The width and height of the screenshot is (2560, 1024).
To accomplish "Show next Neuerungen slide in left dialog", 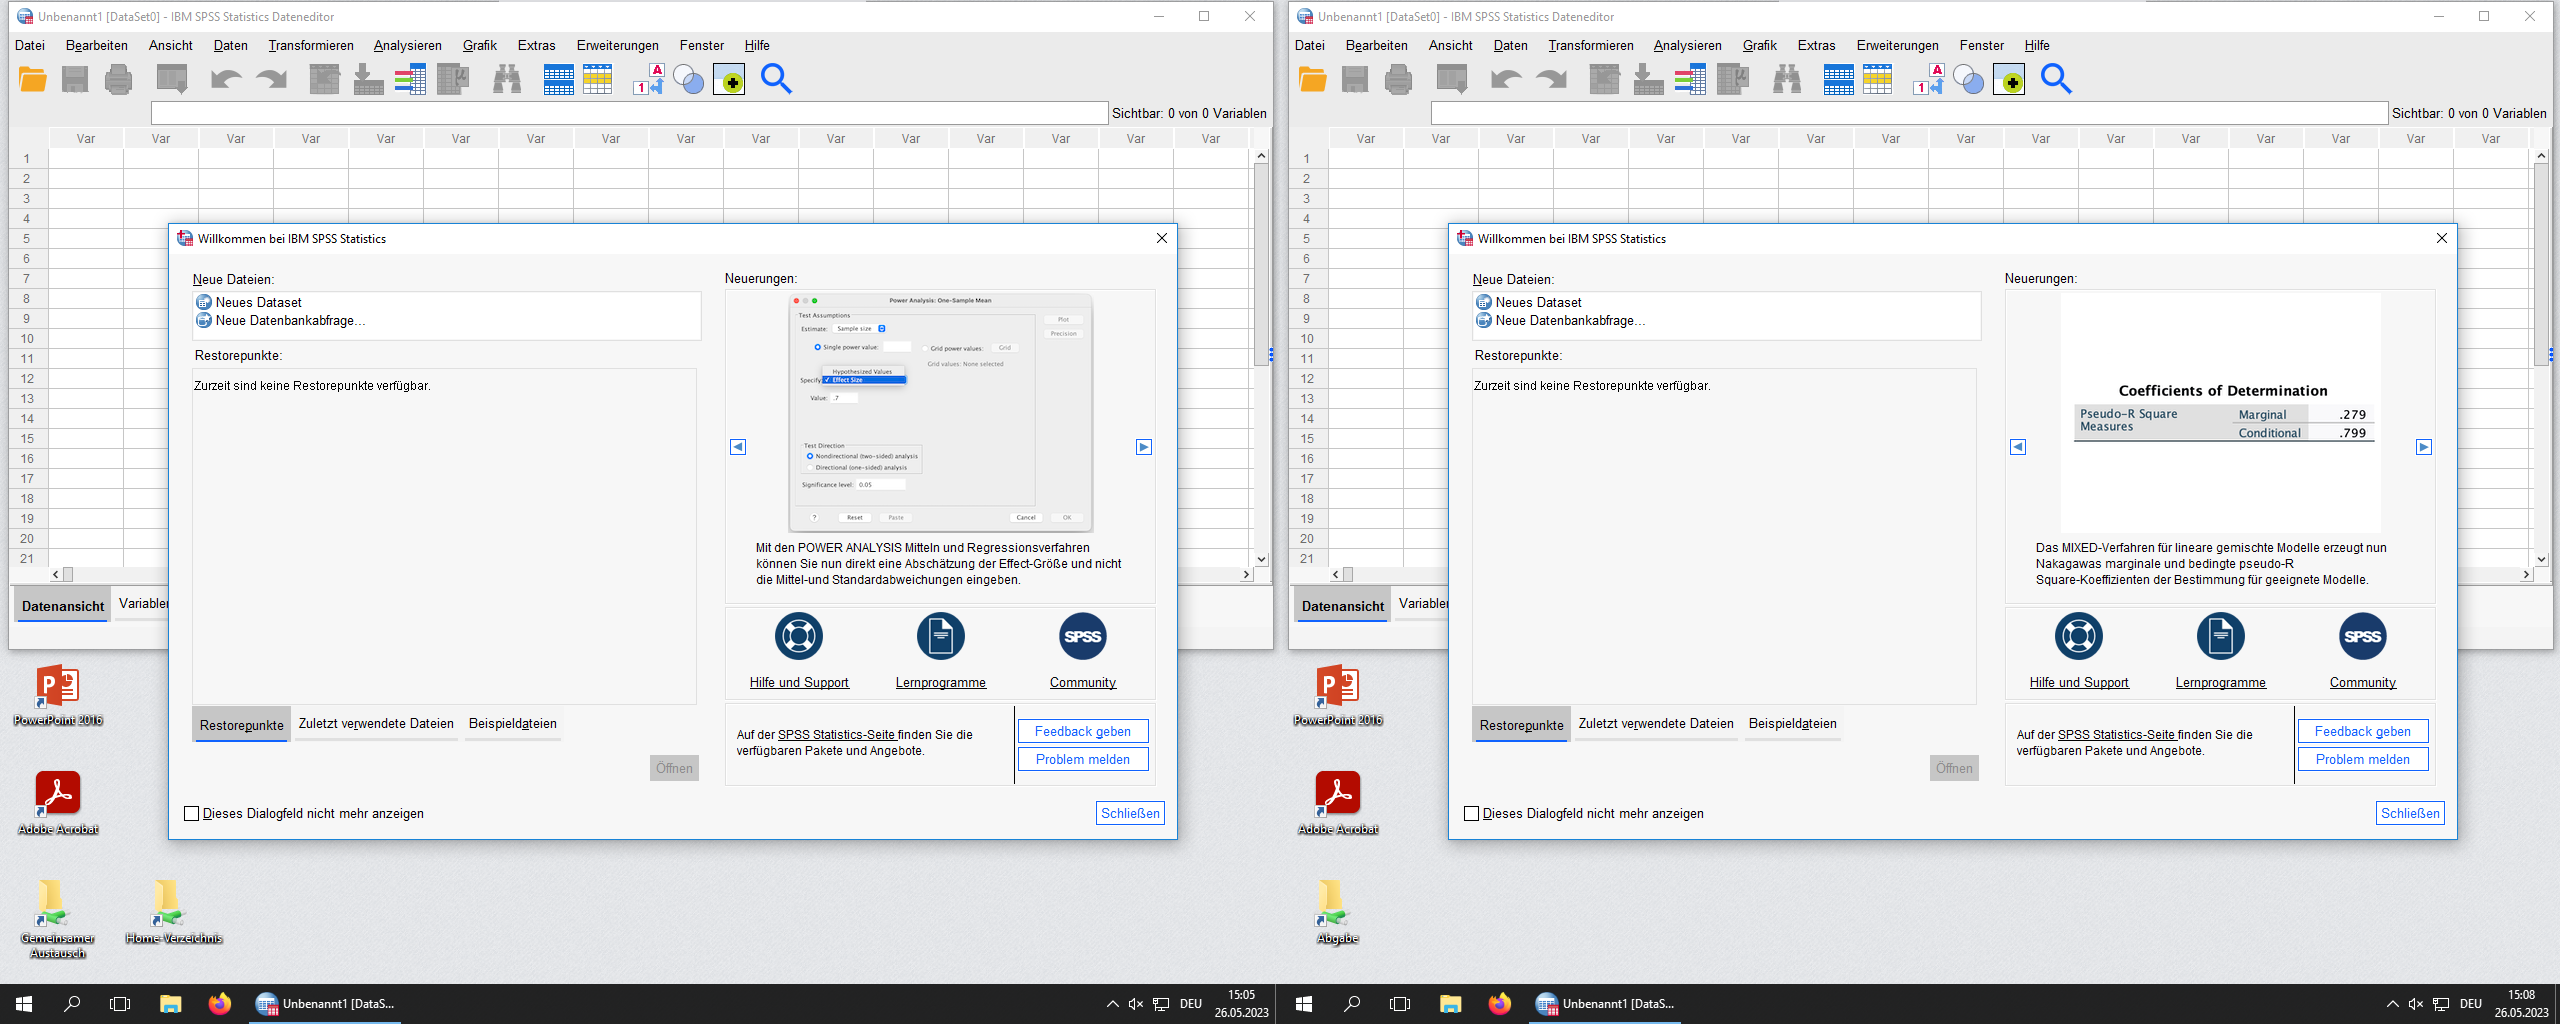I will tap(1143, 447).
